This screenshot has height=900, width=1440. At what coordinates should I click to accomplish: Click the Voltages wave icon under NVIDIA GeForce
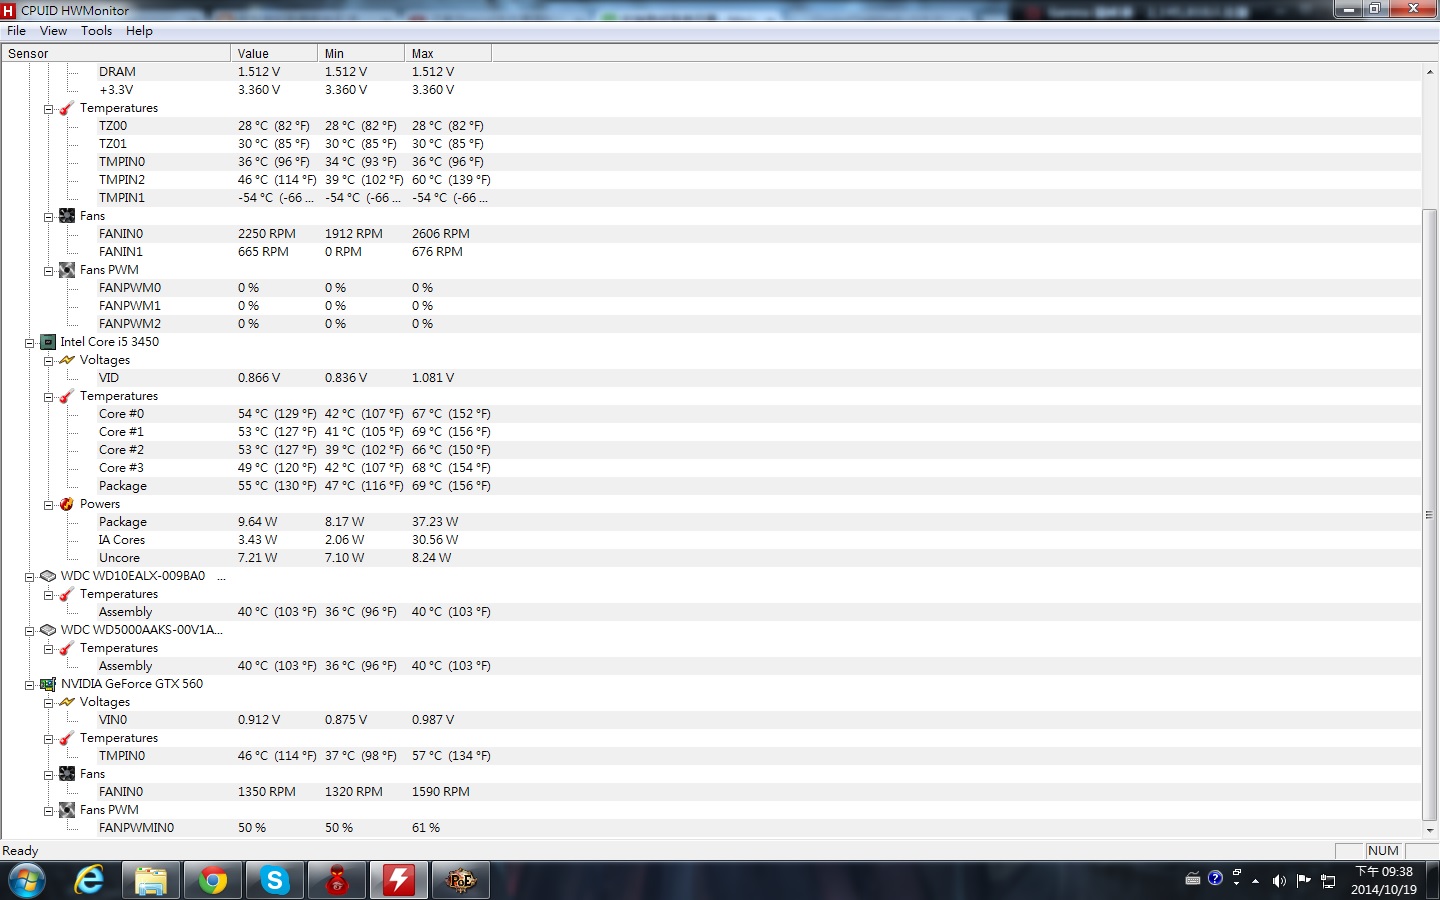[67, 702]
